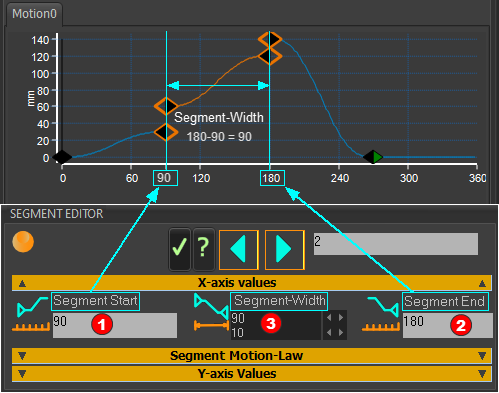
Task: Increase increment with lower right spinner arrow
Action: tap(341, 332)
